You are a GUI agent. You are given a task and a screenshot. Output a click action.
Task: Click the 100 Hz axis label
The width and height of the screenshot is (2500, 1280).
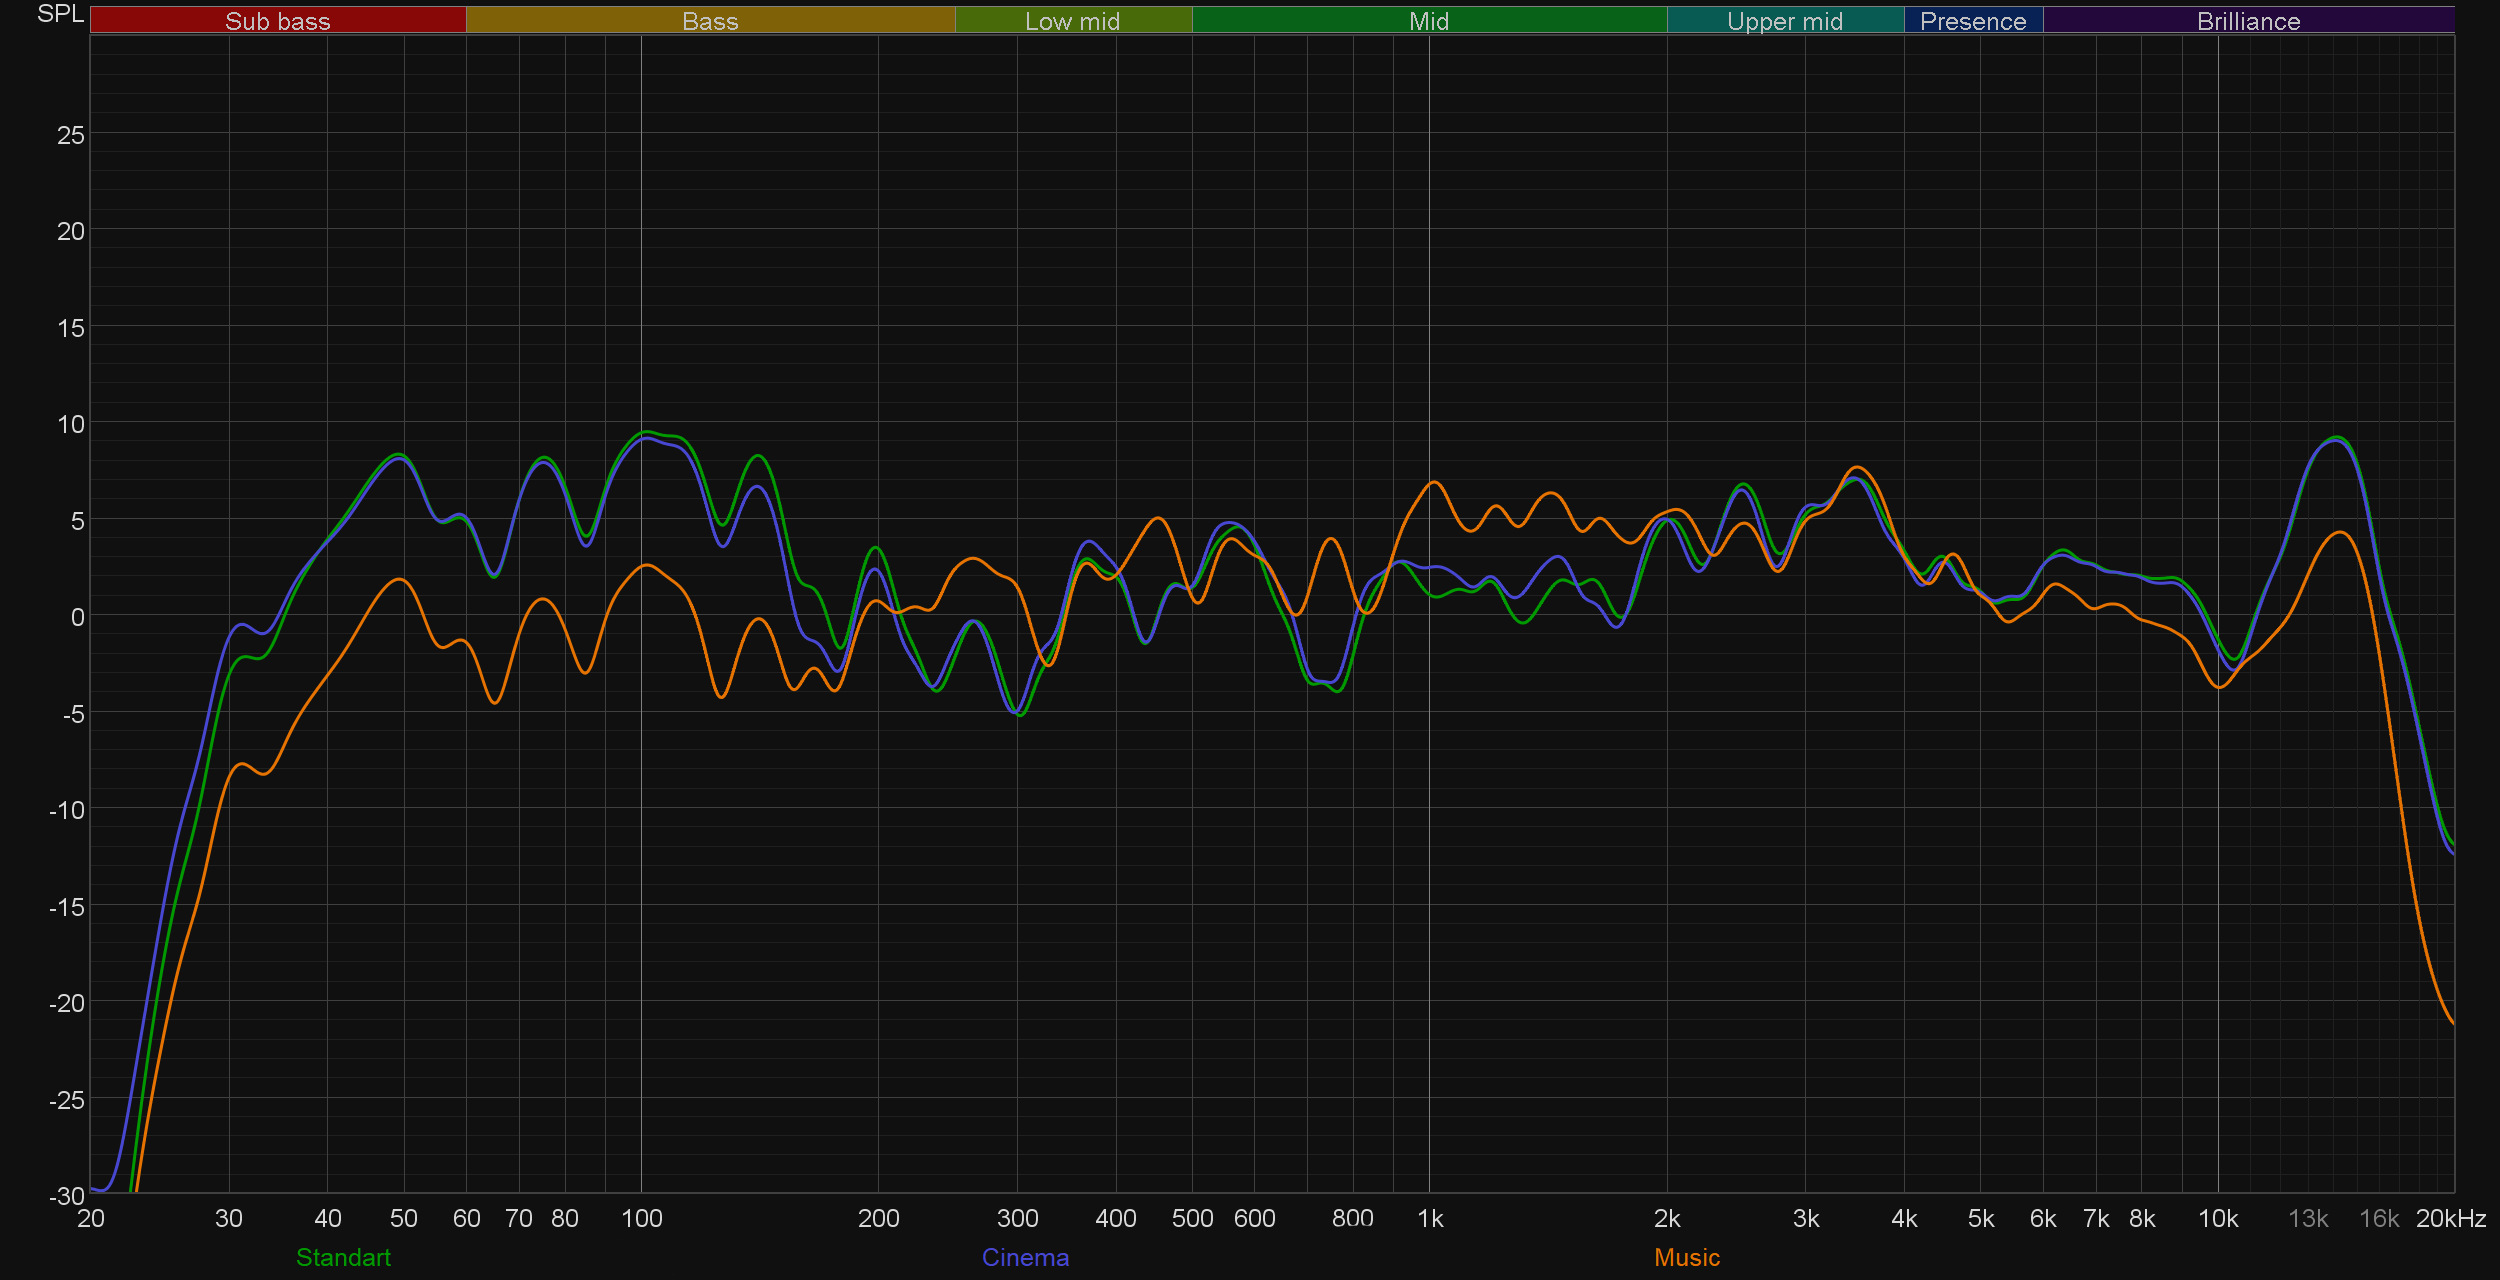(x=641, y=1218)
